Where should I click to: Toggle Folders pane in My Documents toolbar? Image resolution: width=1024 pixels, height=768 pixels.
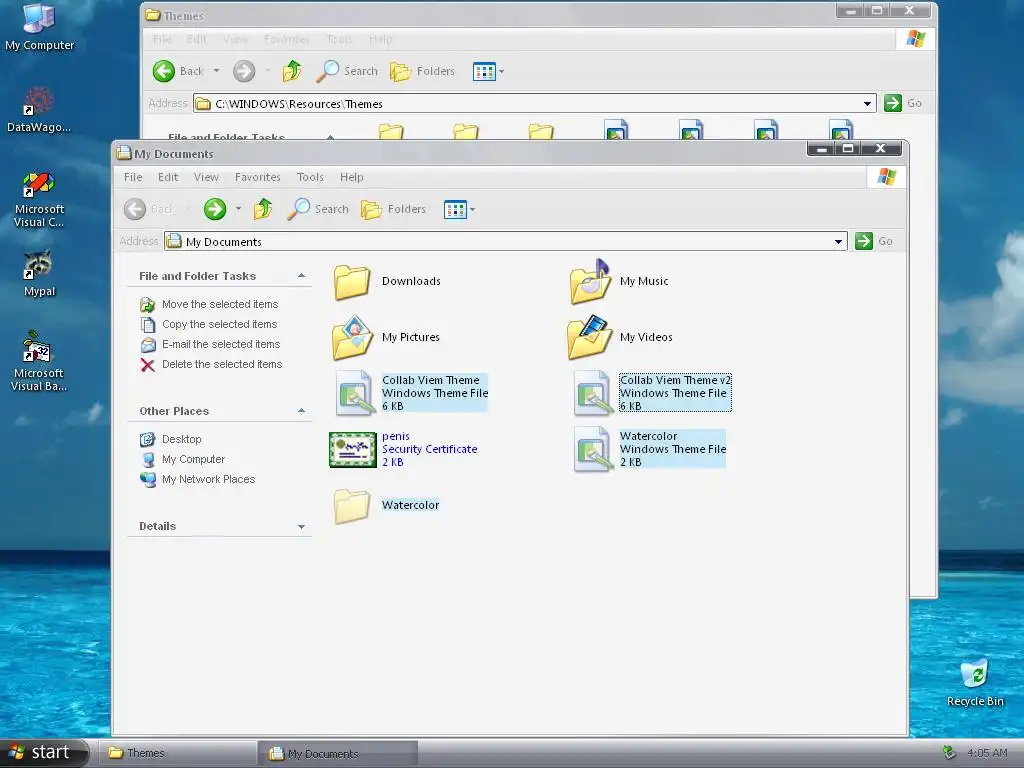click(393, 209)
